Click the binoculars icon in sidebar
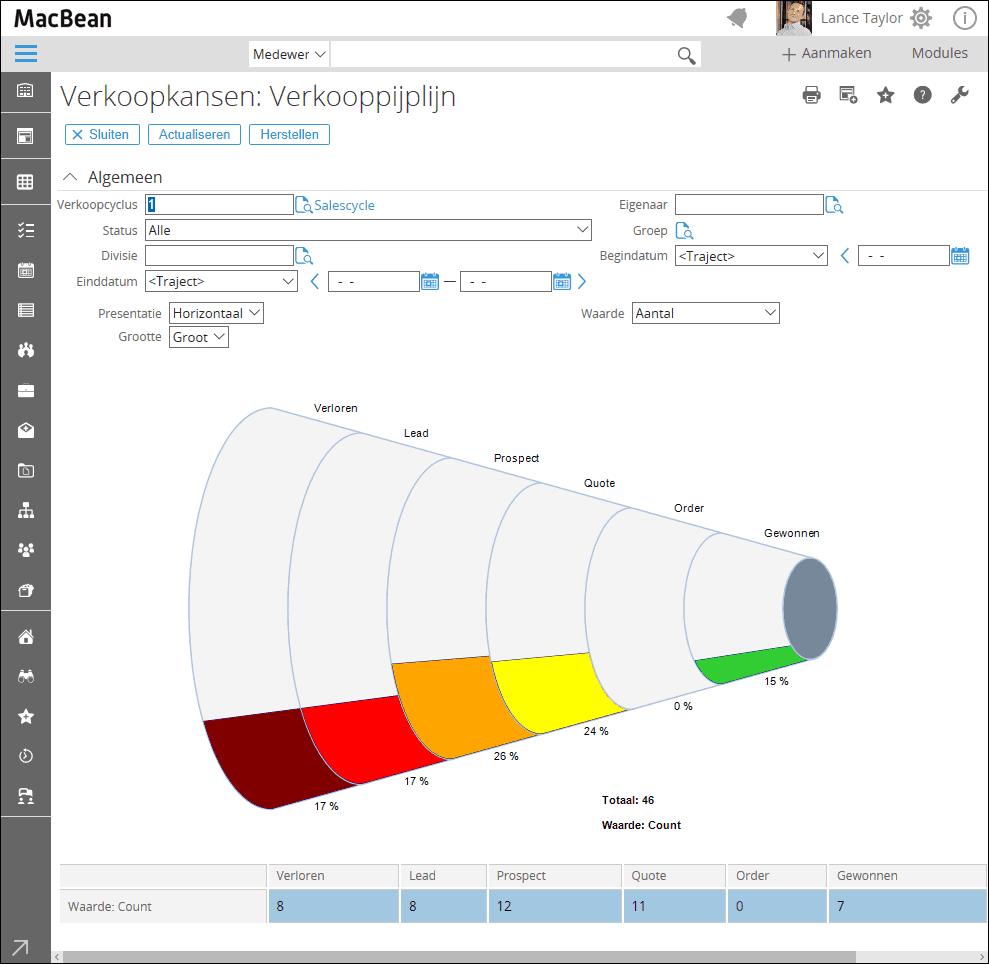Image resolution: width=989 pixels, height=964 pixels. [26, 677]
